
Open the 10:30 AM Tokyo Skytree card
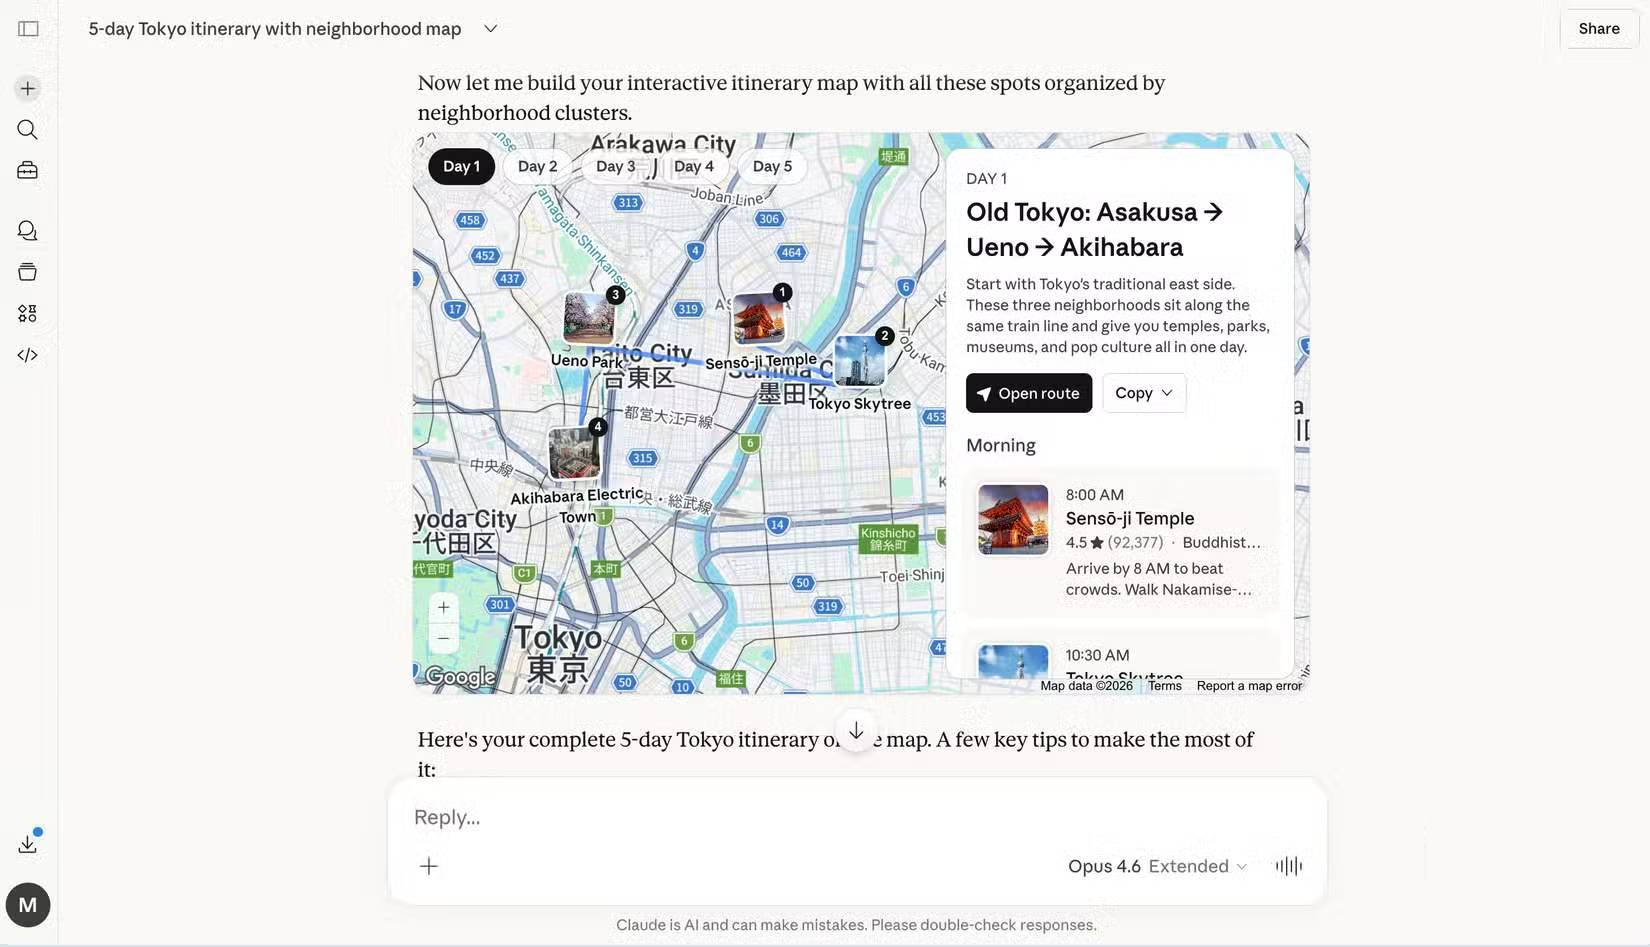[x=1120, y=655]
